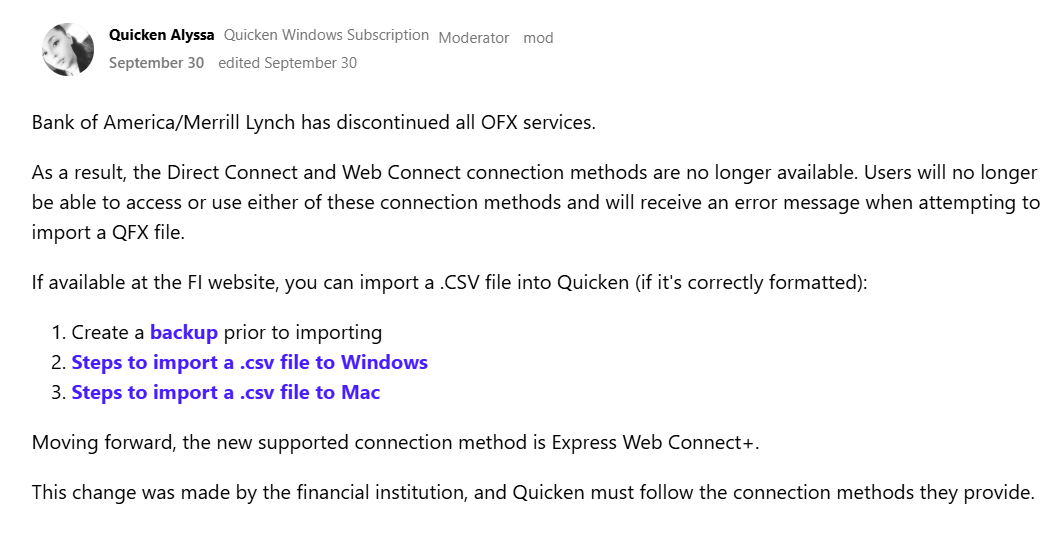The height and width of the screenshot is (535, 1062).
Task: Click the This change was made sentence
Action: (533, 492)
